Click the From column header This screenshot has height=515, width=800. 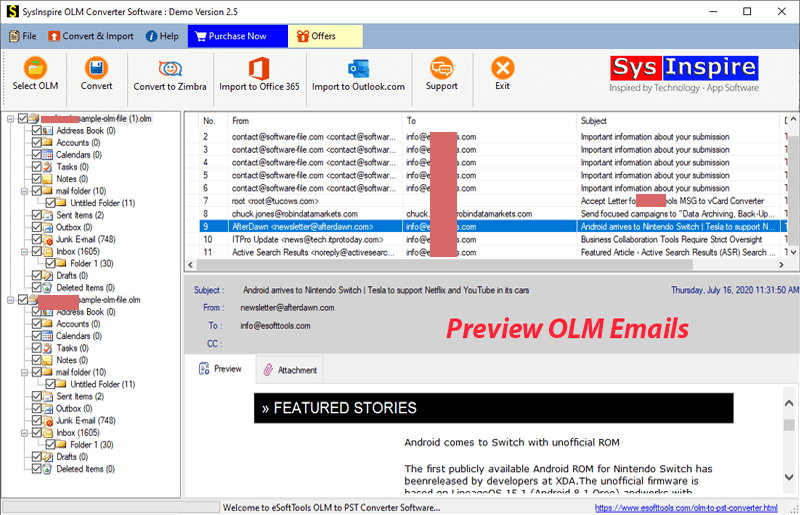[315, 121]
